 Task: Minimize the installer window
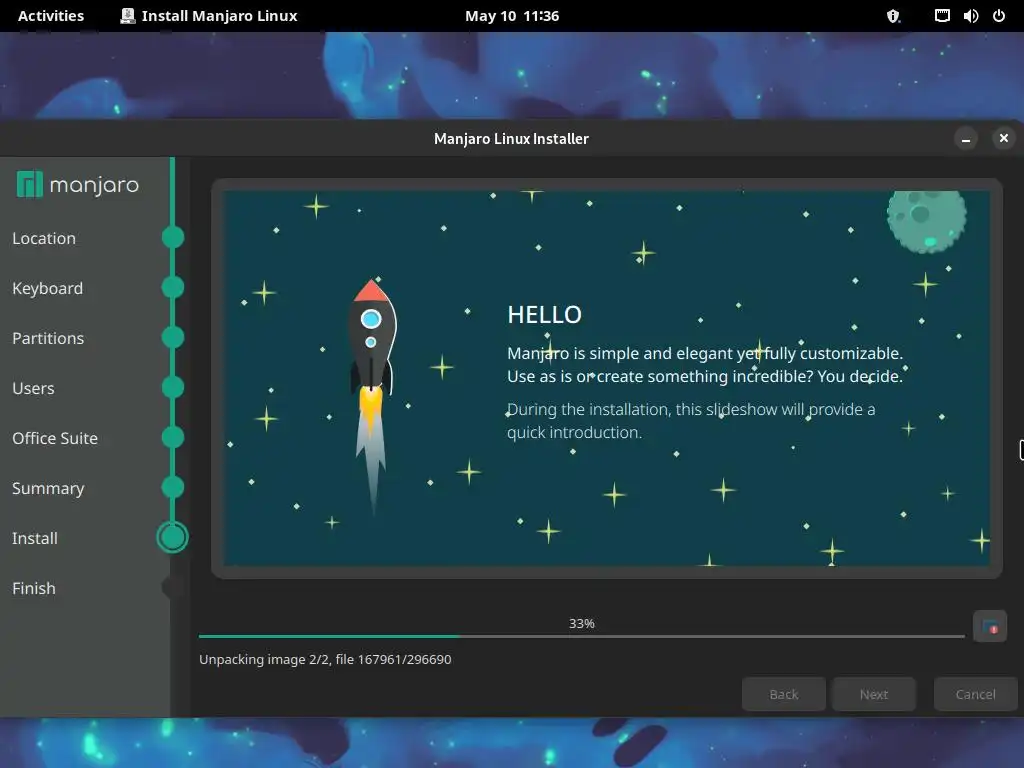click(966, 138)
